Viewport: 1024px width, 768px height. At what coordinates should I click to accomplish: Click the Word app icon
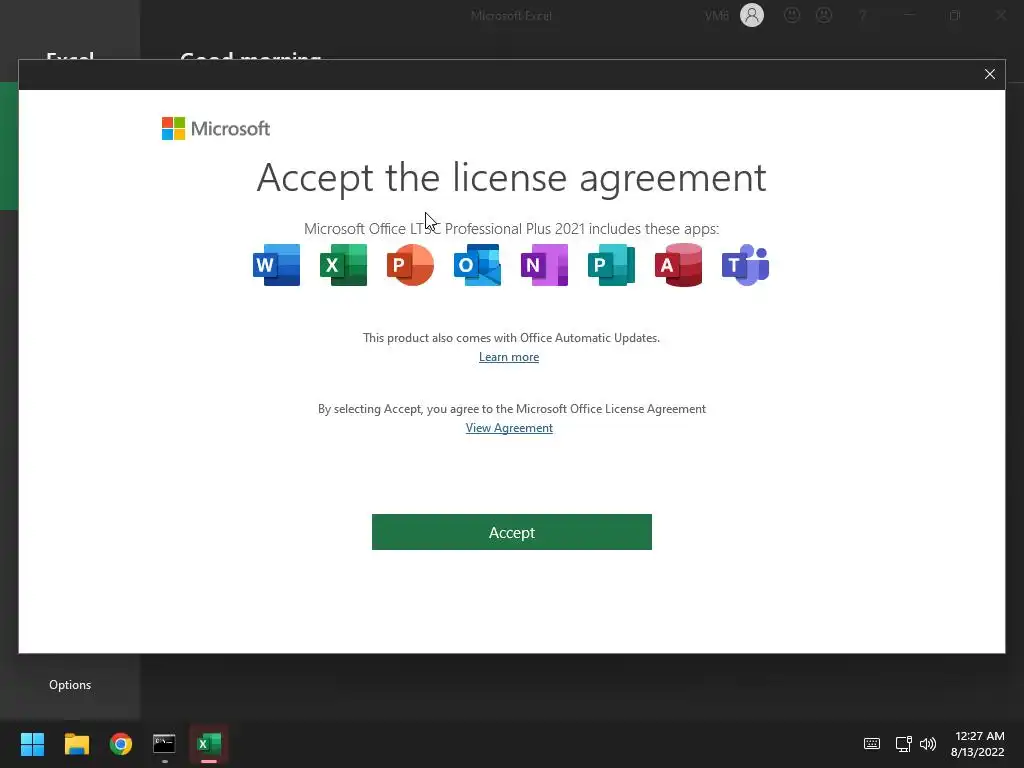276,265
